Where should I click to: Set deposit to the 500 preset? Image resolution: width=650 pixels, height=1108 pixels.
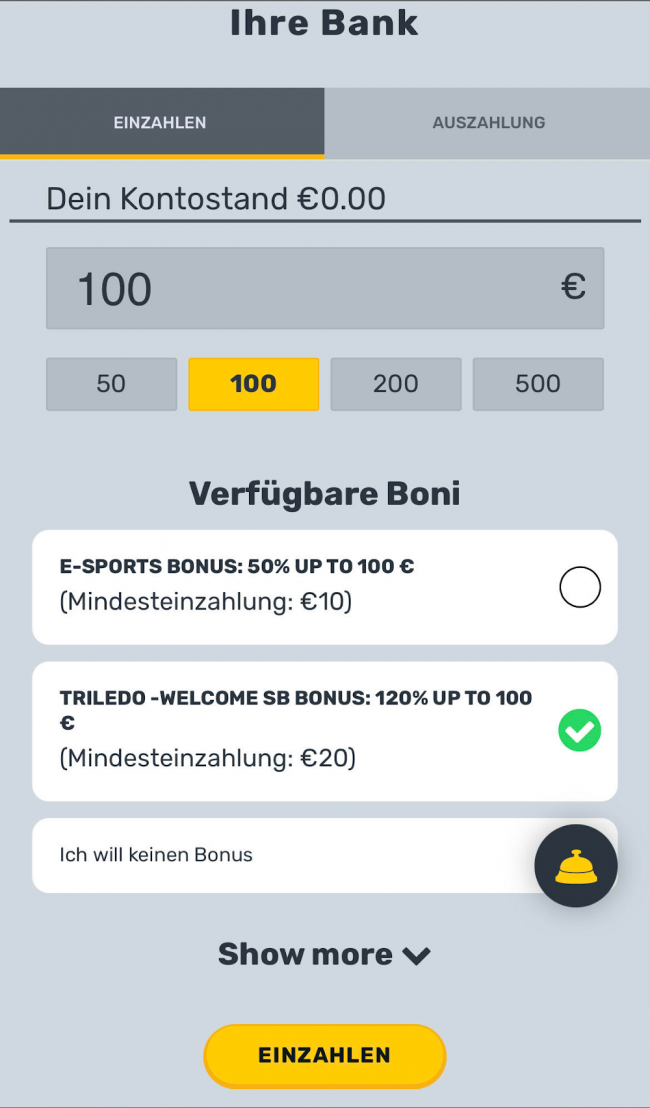(x=538, y=384)
